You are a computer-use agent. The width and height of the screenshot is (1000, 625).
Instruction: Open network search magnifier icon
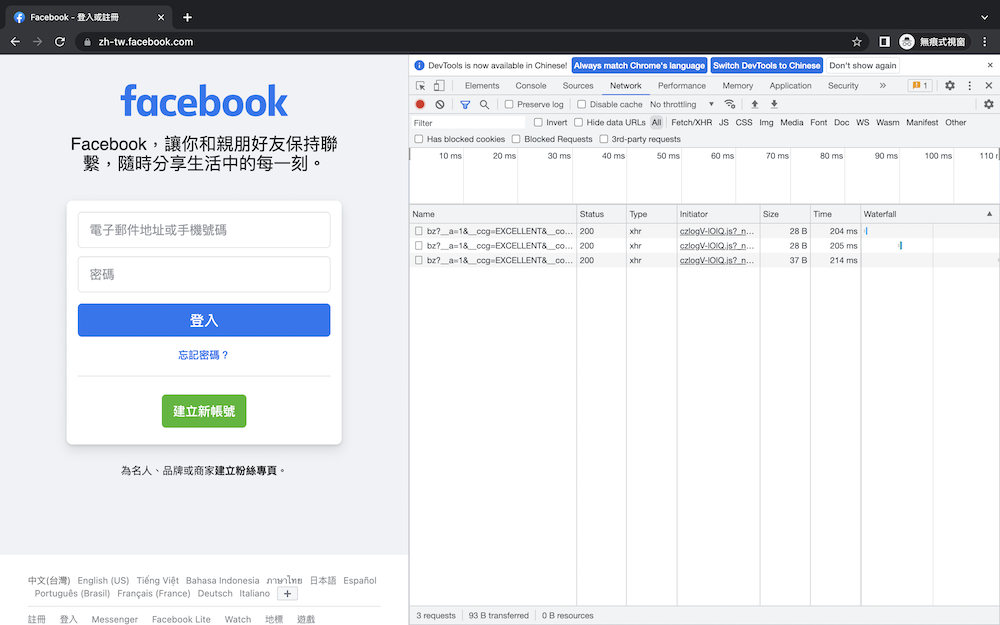pos(484,104)
